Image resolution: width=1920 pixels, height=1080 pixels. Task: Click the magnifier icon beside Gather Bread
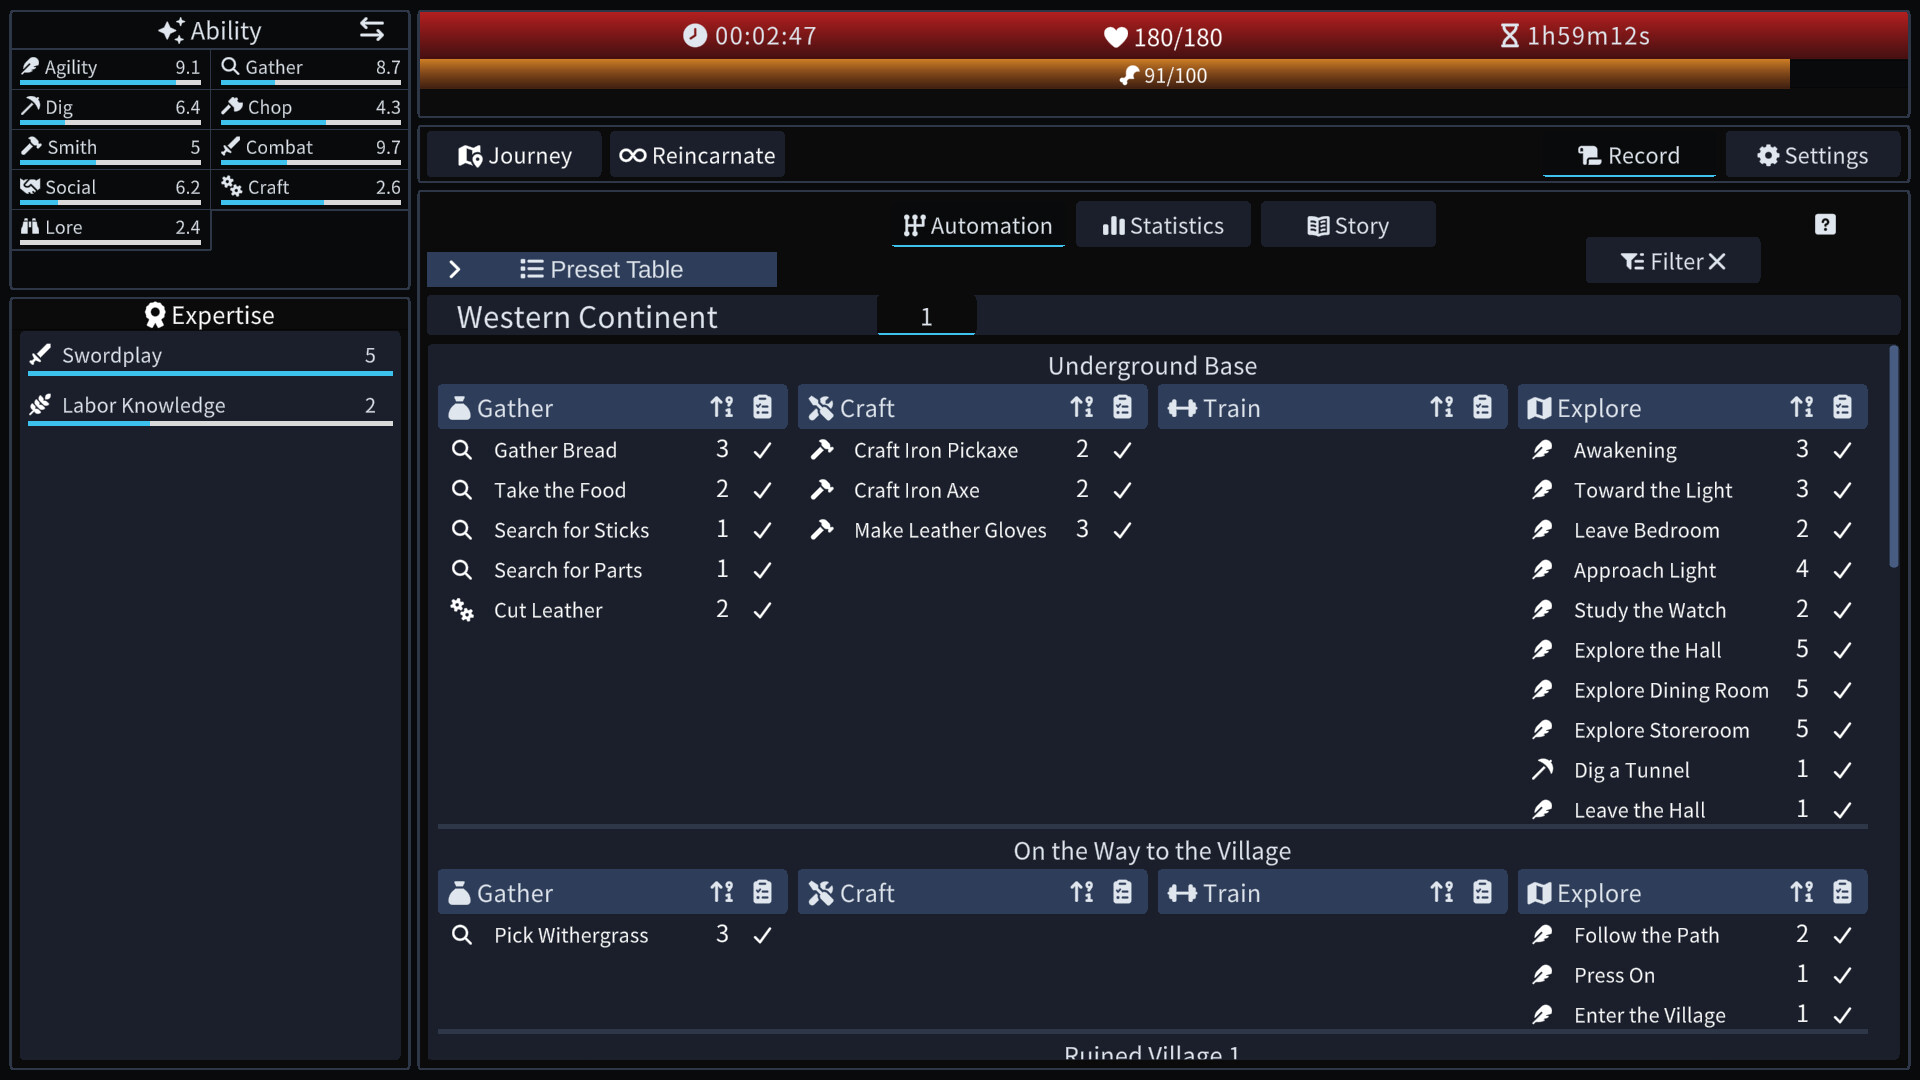(461, 450)
